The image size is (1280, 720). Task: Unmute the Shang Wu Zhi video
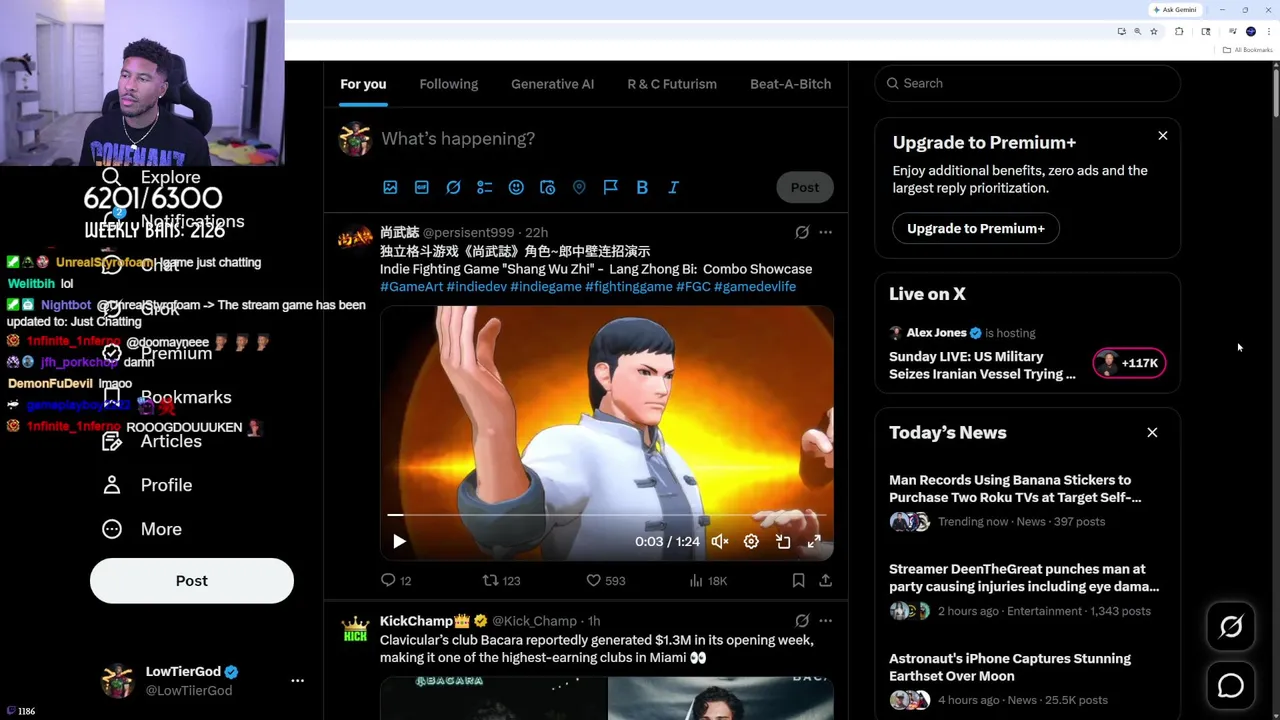pyautogui.click(x=720, y=541)
